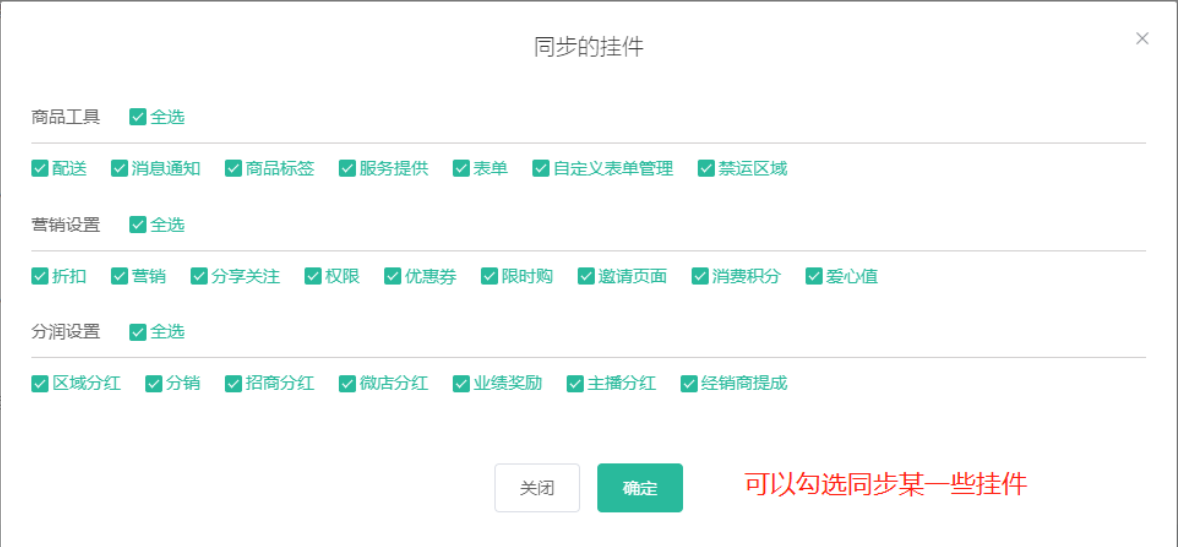Image resolution: width=1178 pixels, height=547 pixels.
Task: Uncheck the 优惠券 option
Action: (x=392, y=276)
